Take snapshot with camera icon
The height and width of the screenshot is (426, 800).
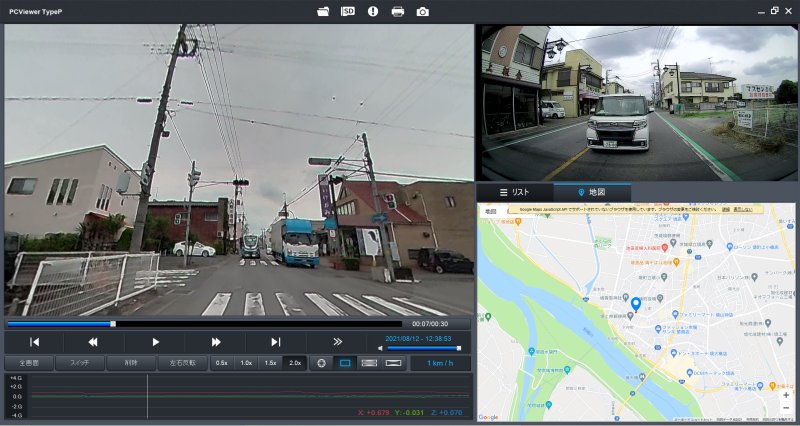click(x=423, y=11)
